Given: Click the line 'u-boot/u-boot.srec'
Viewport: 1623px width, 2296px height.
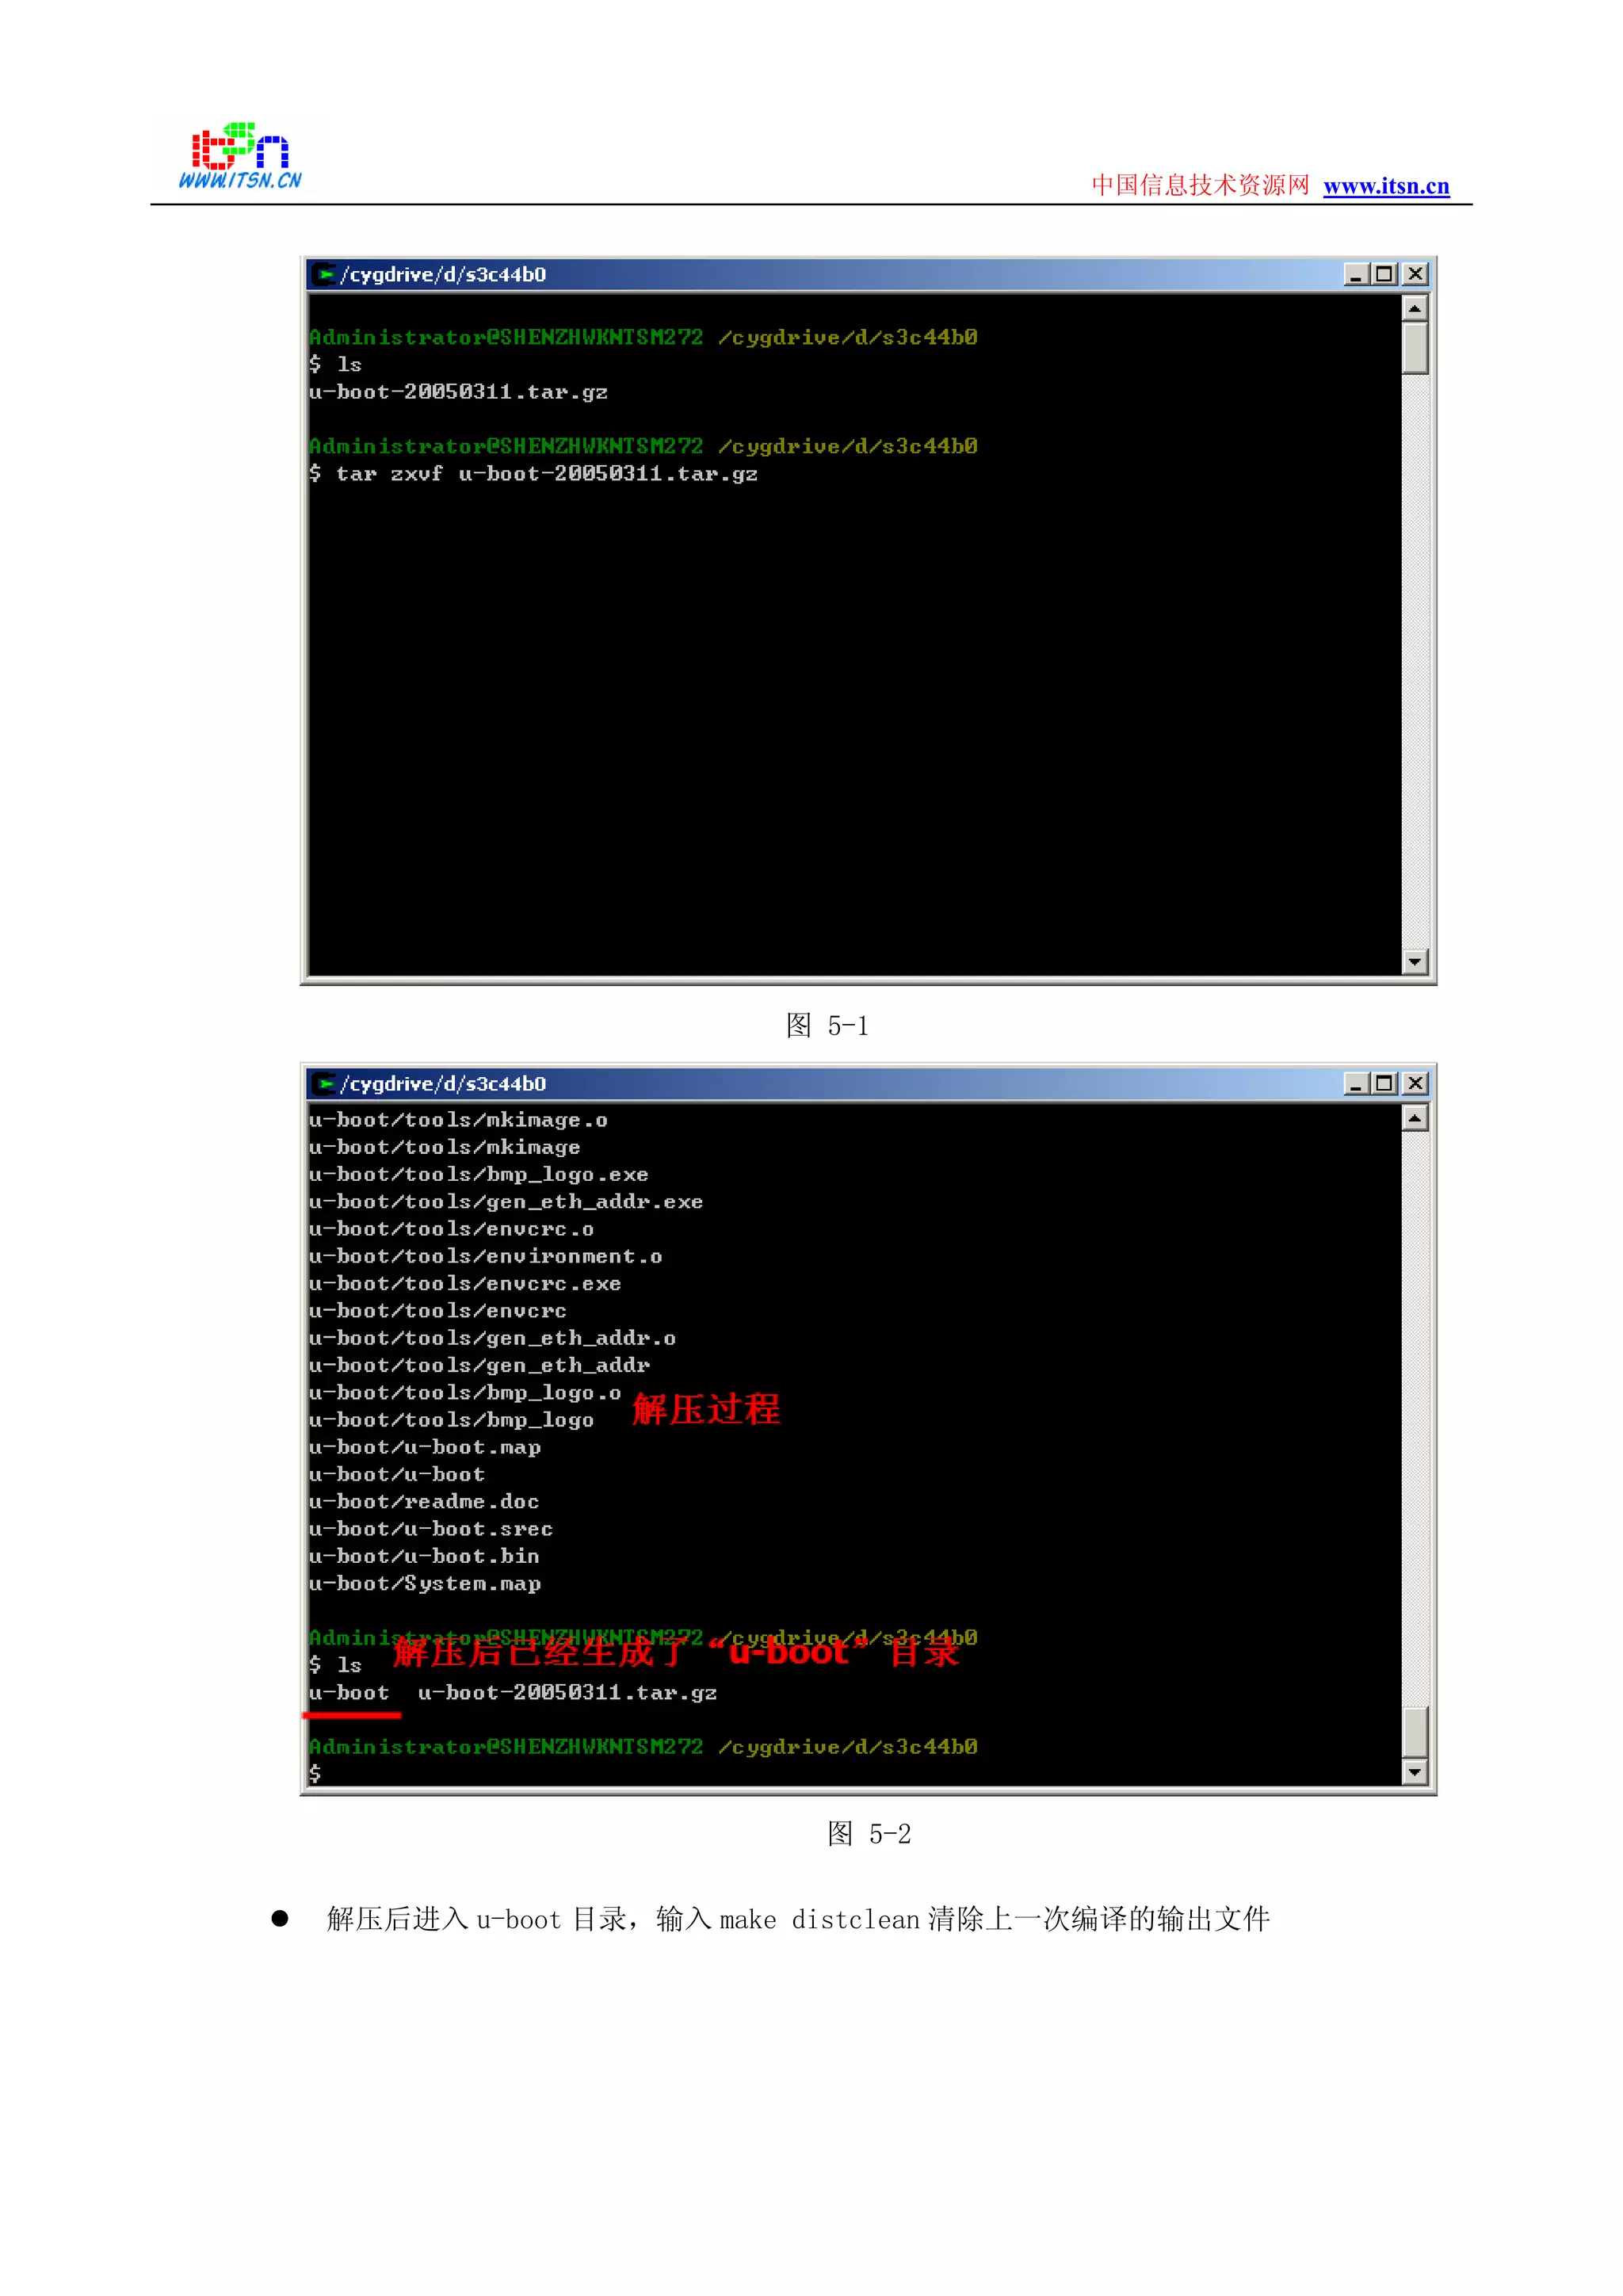Looking at the screenshot, I should pyautogui.click(x=431, y=1529).
